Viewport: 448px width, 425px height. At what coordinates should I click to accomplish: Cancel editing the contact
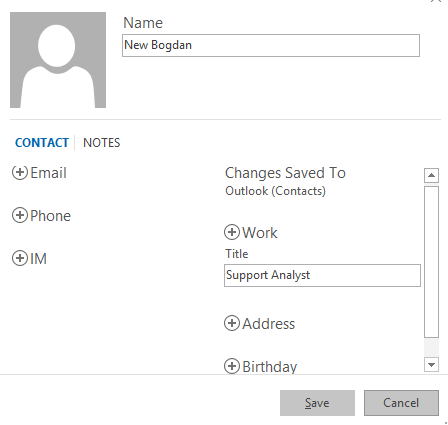(401, 403)
